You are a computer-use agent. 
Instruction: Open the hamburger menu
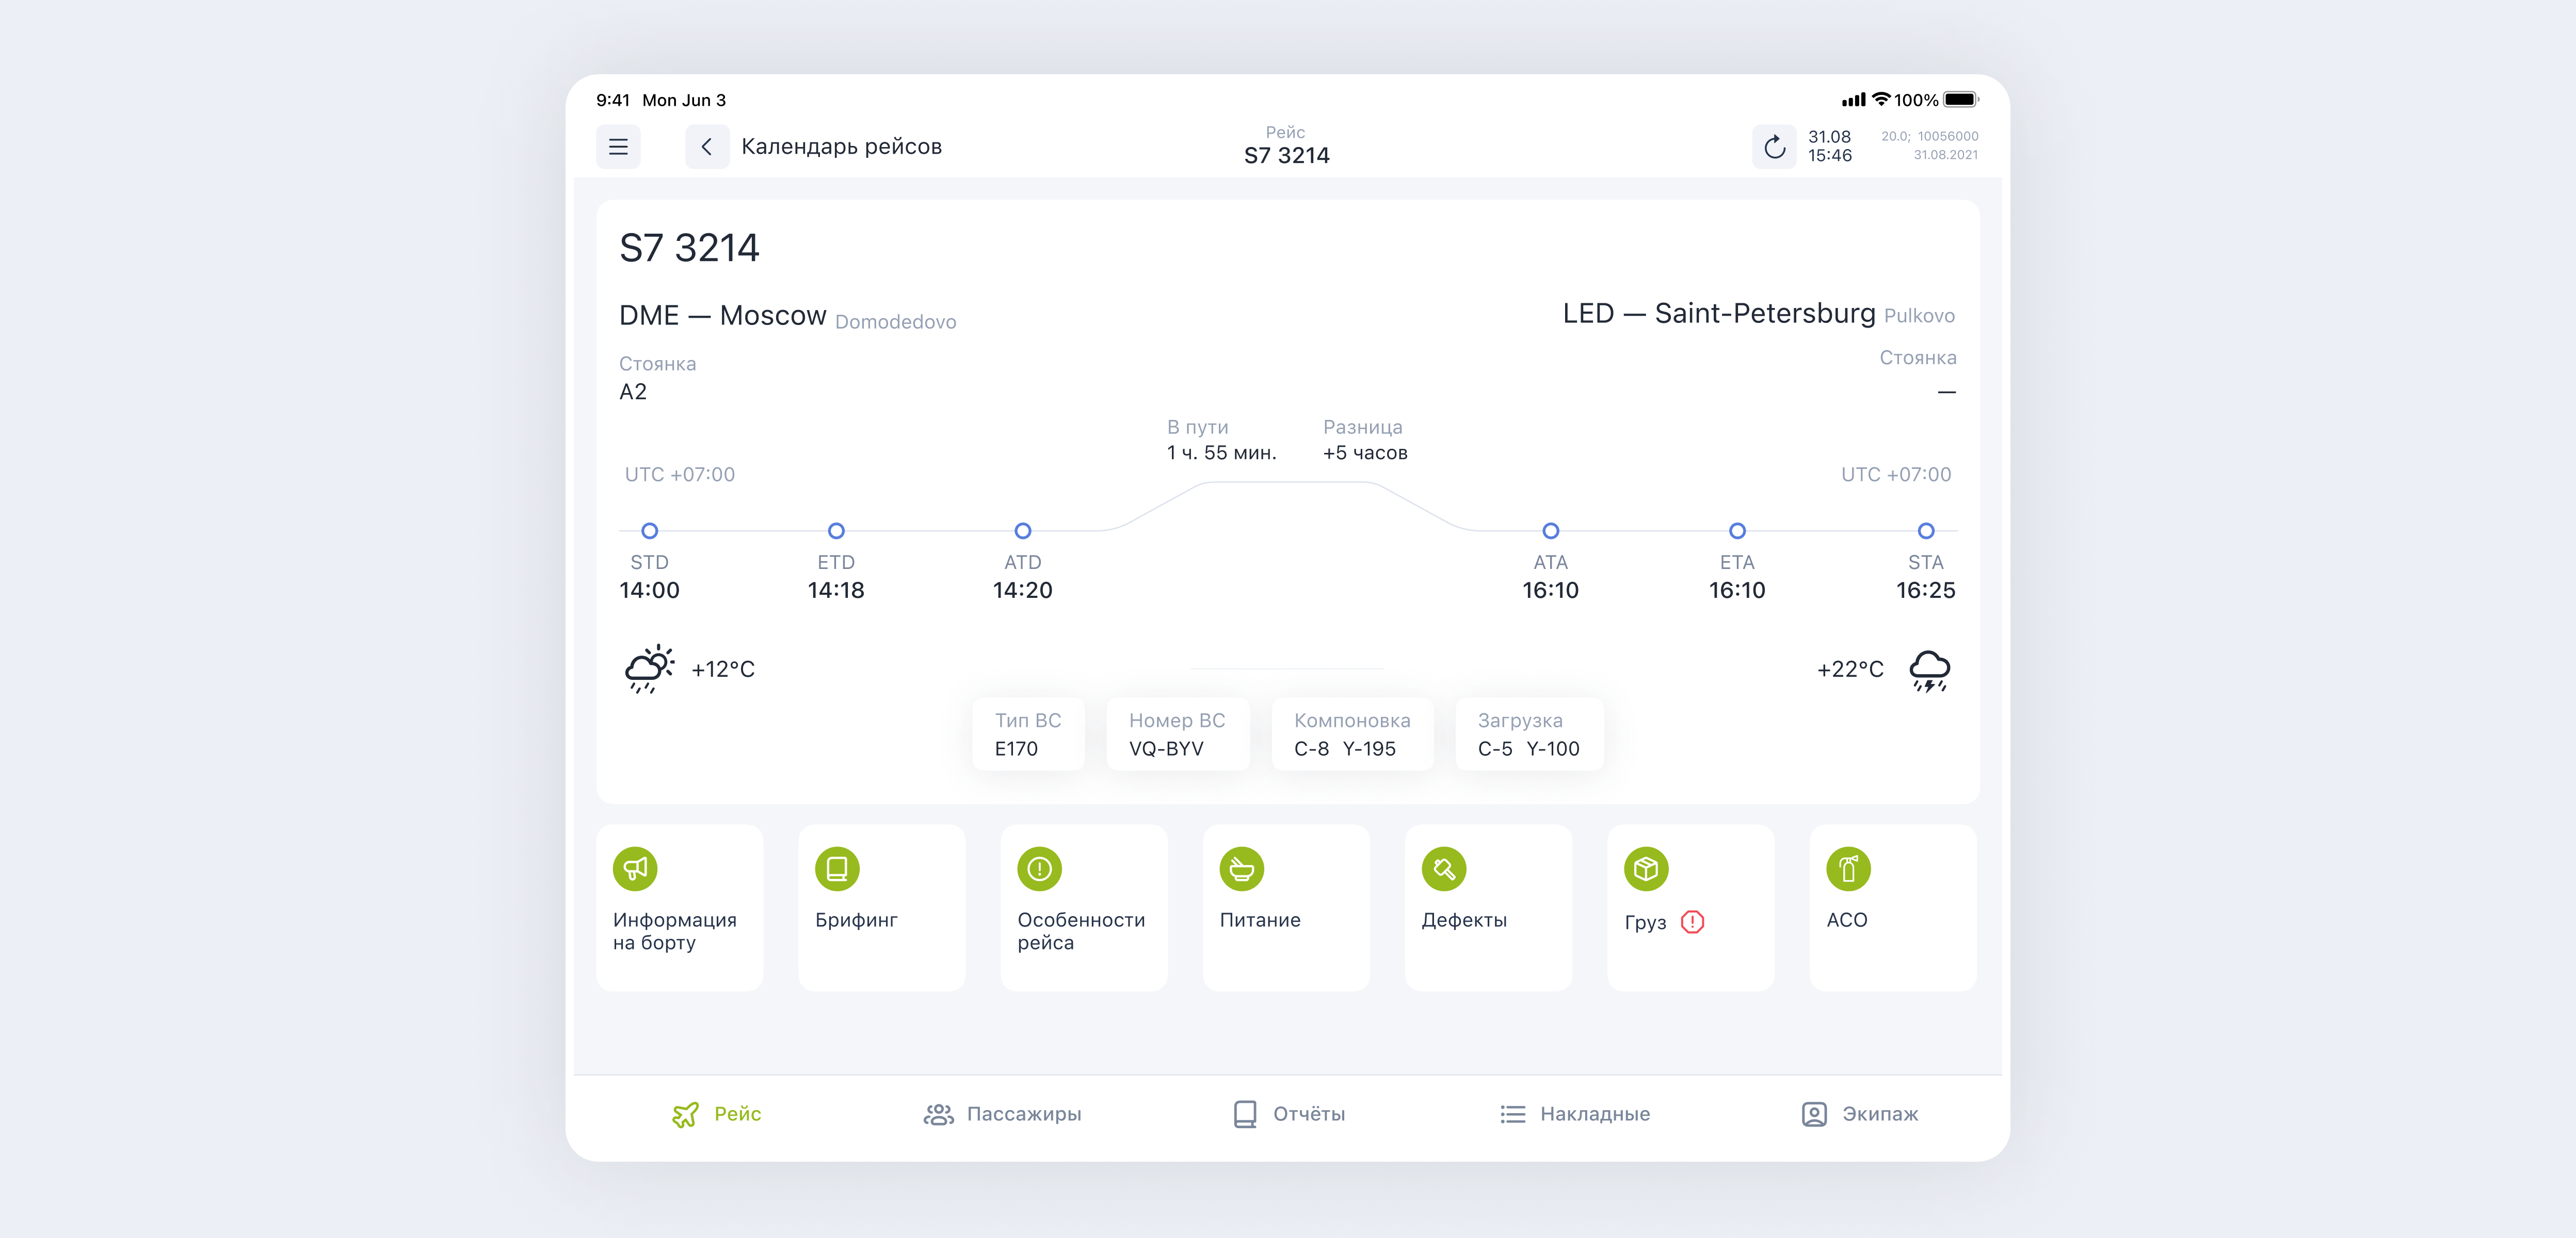coord(618,147)
